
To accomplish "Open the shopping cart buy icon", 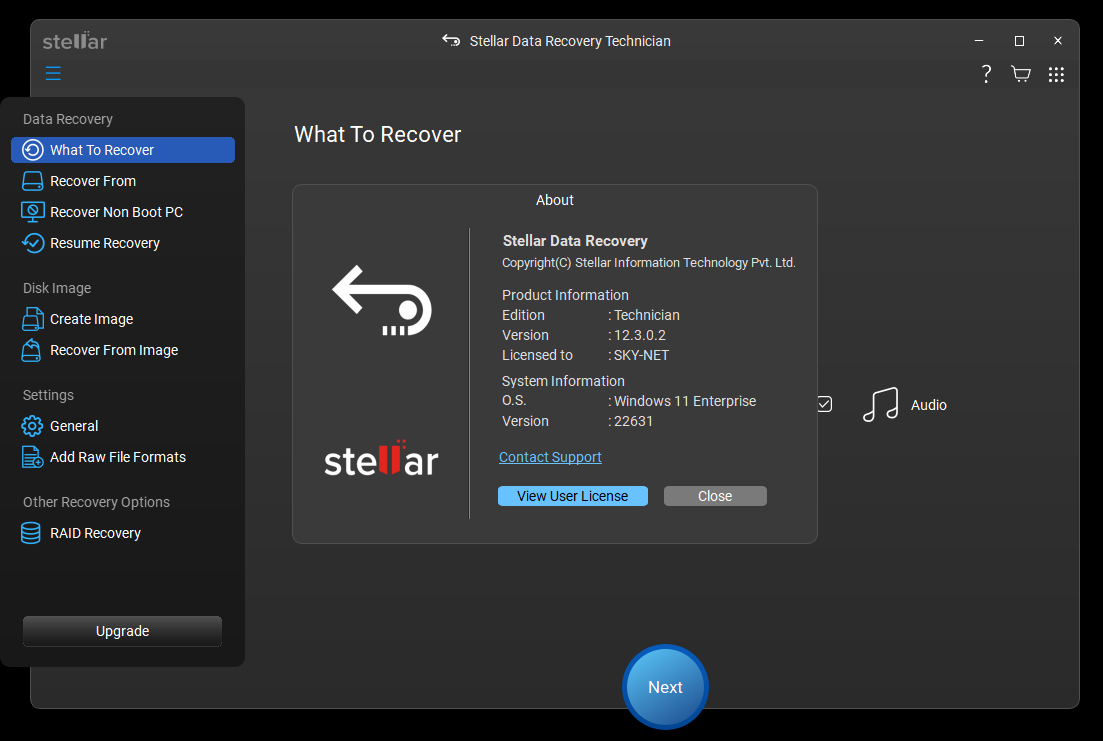I will pos(1021,74).
